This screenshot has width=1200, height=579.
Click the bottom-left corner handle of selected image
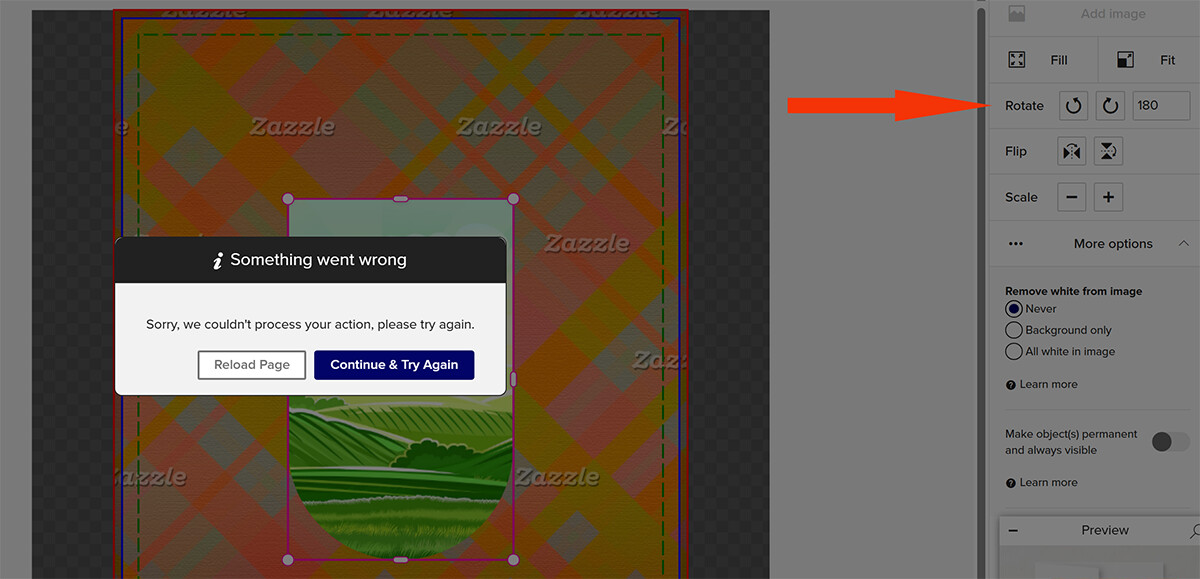click(x=288, y=560)
